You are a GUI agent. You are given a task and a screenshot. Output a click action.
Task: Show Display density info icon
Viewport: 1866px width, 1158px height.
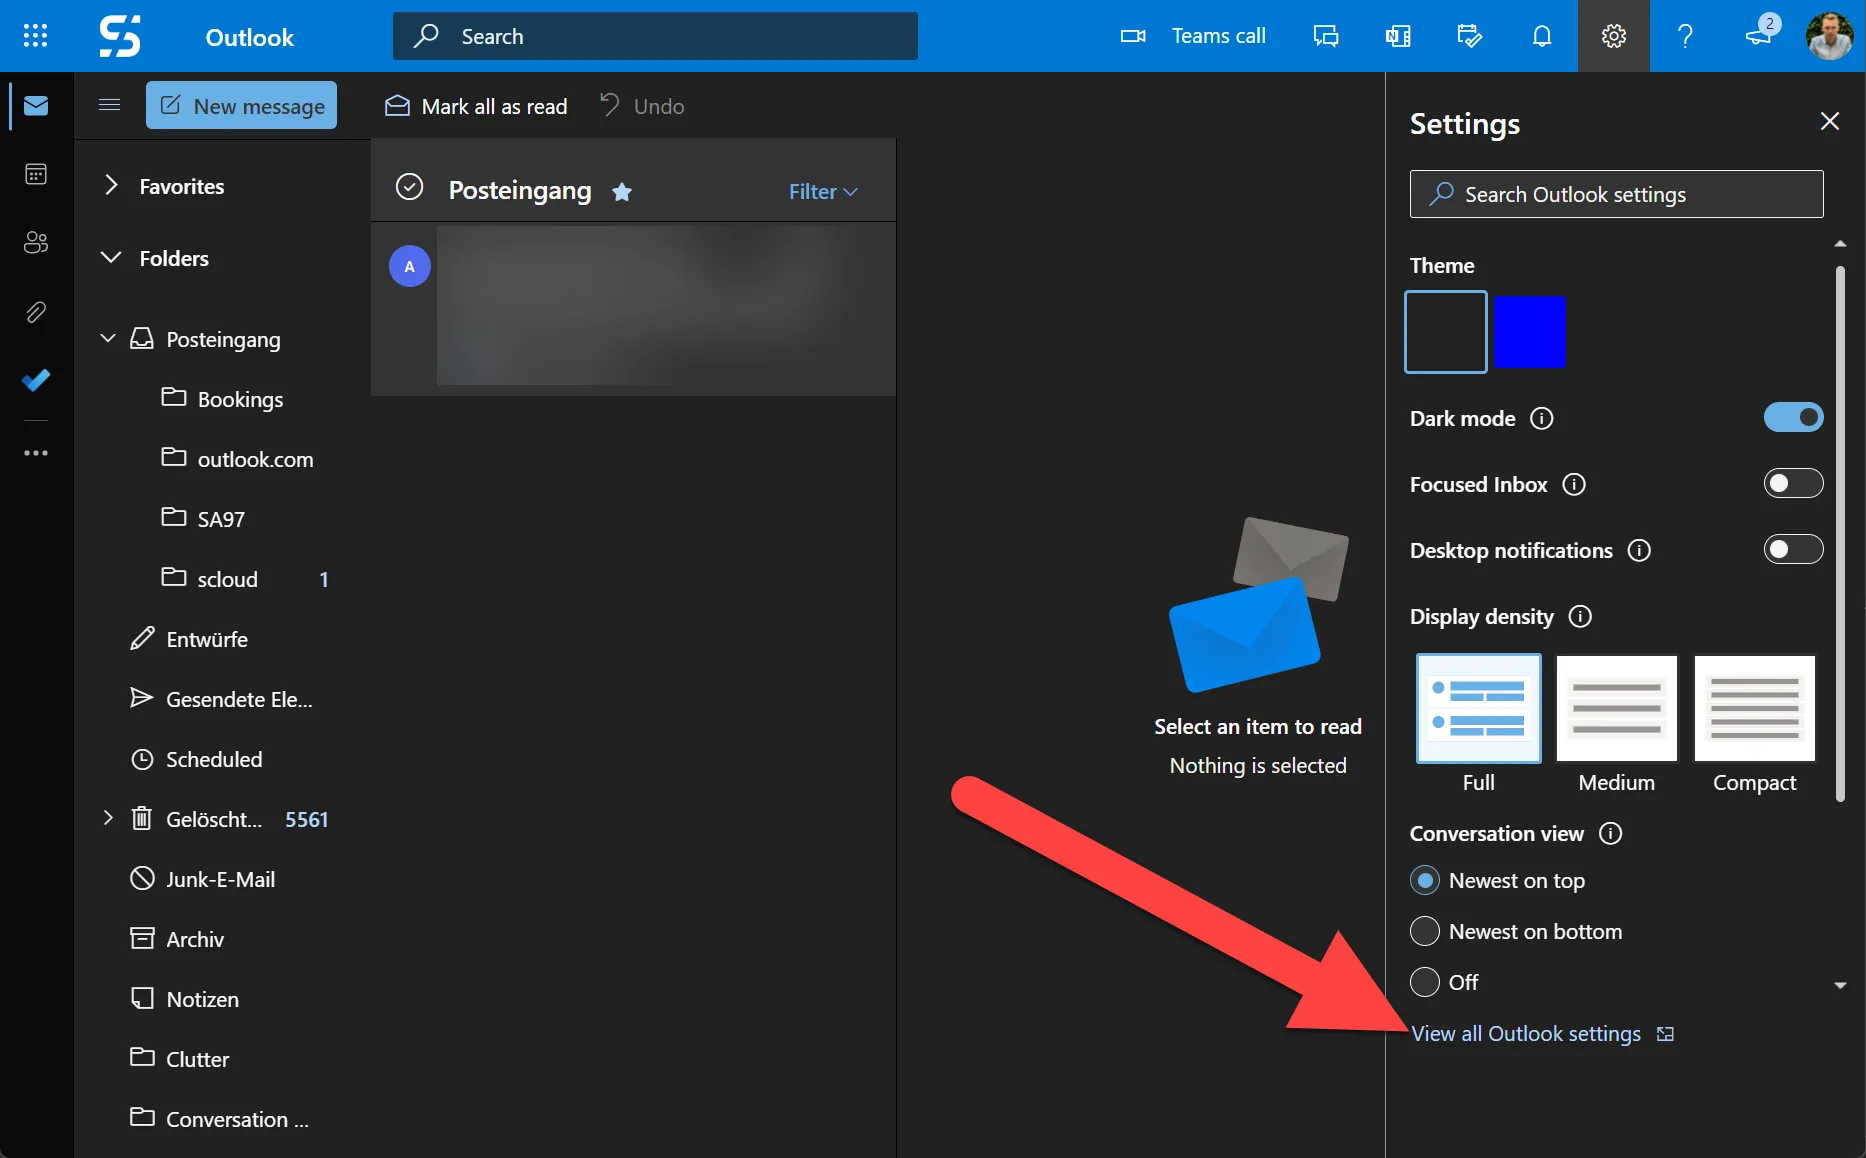point(1580,616)
